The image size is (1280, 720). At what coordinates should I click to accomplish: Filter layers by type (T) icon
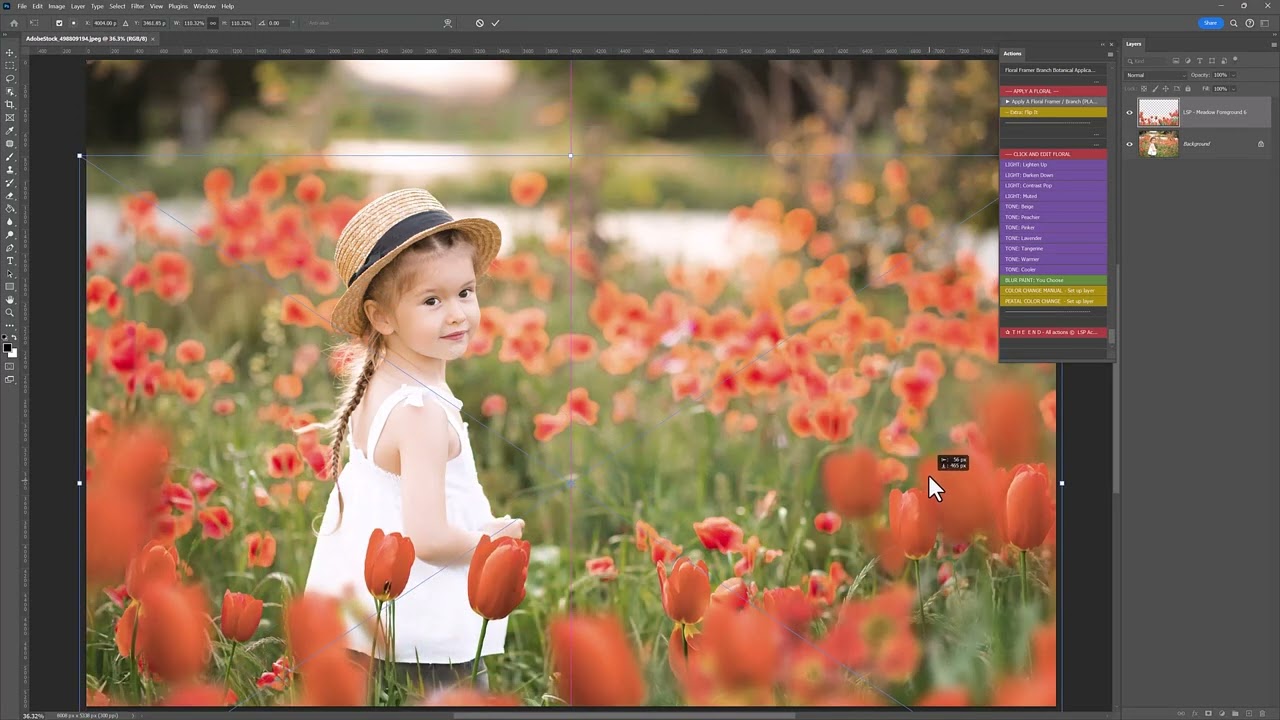1200,61
